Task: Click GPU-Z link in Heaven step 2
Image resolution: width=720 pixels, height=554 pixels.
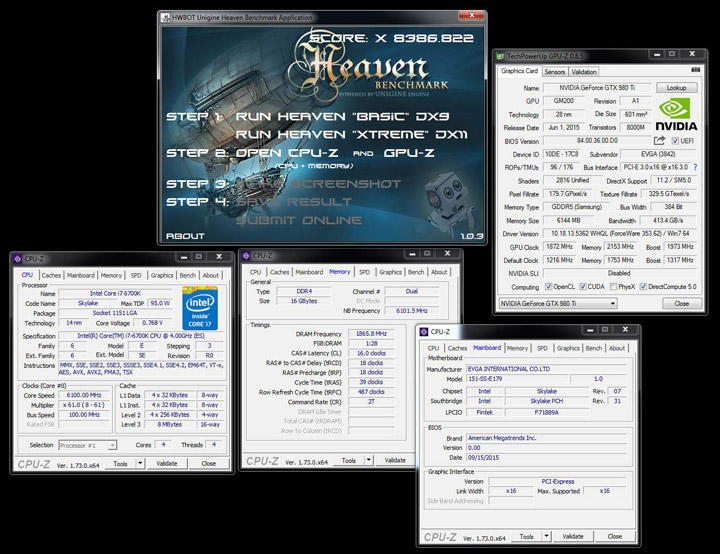Action: click(x=409, y=153)
